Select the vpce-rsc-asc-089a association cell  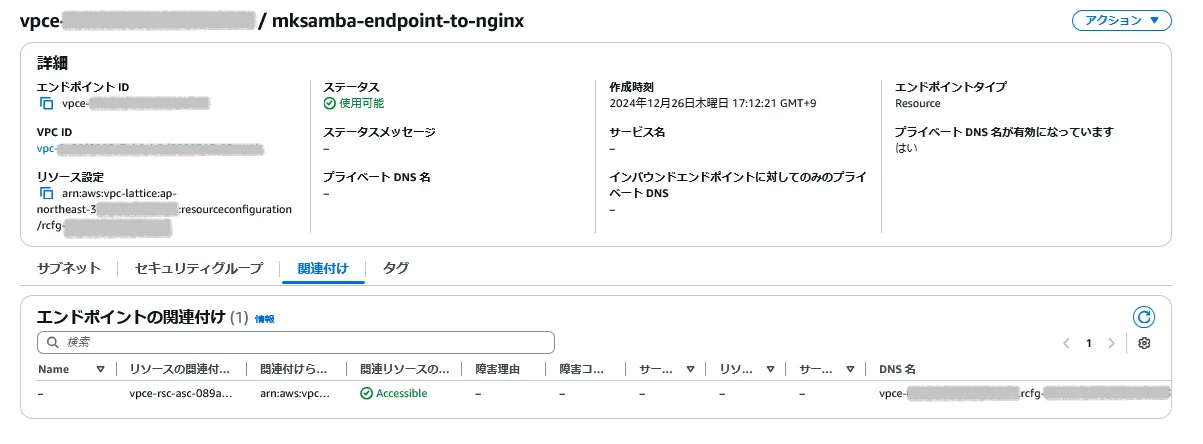181,394
